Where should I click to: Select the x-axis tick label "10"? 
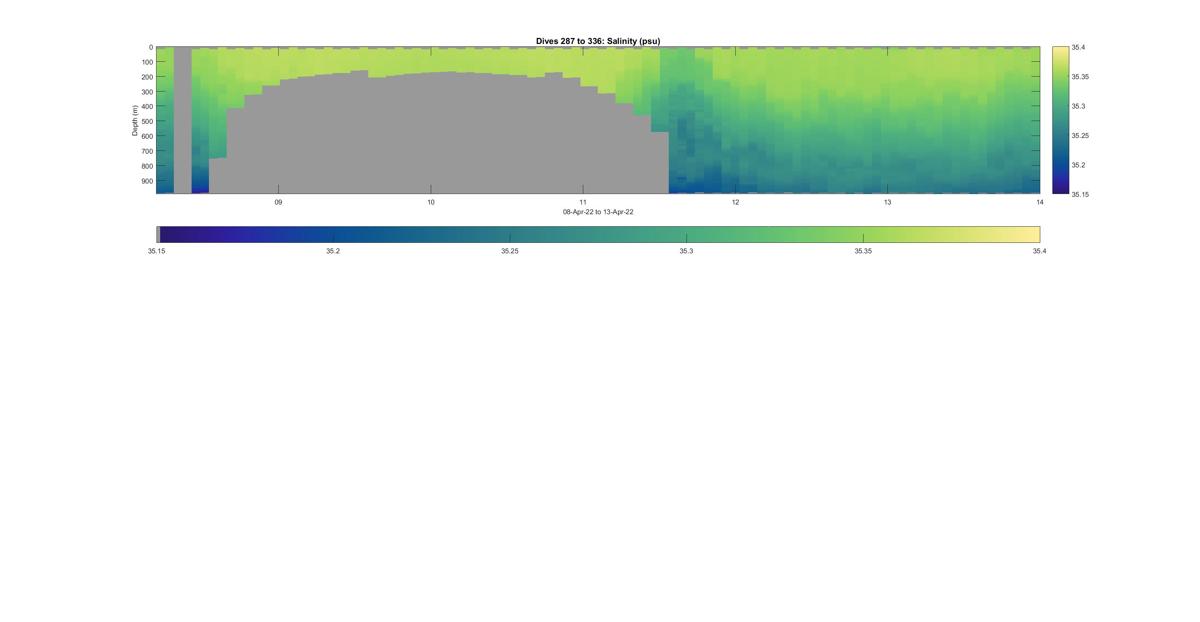431,202
